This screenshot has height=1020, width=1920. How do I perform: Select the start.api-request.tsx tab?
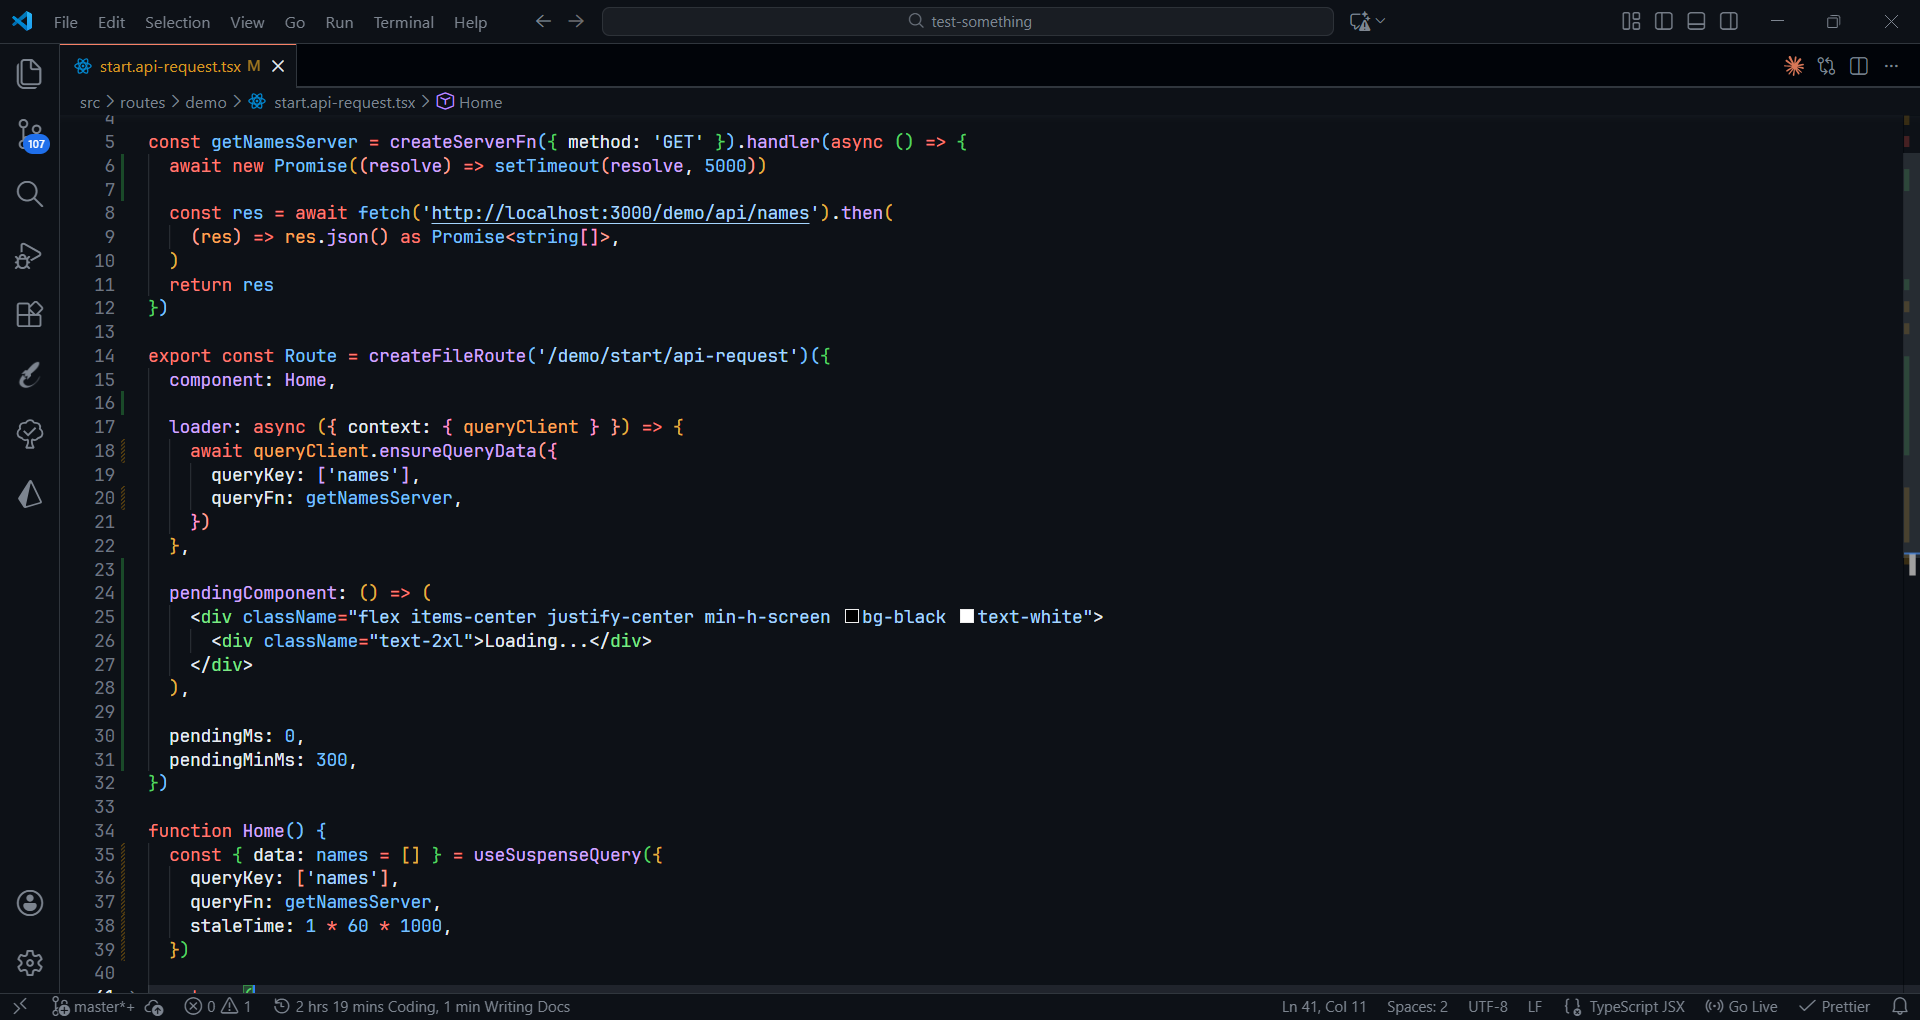pyautogui.click(x=168, y=66)
